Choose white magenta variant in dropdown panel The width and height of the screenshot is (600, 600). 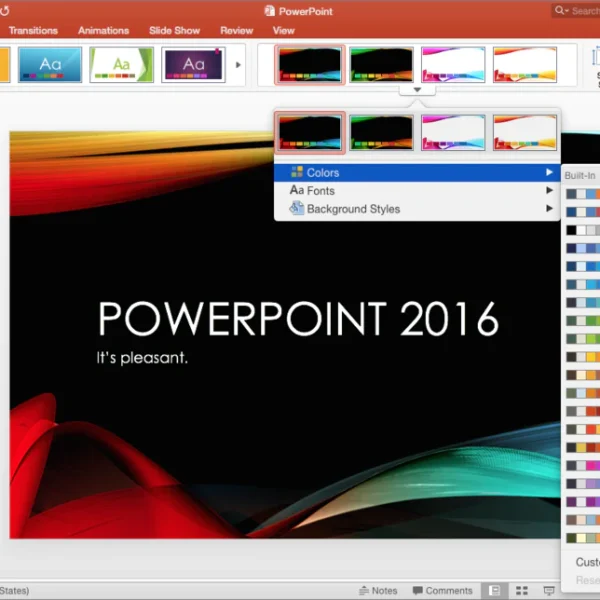coord(453,132)
